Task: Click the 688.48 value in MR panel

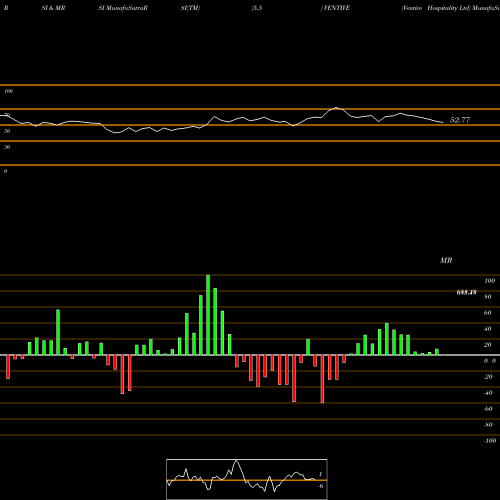Action: [x=466, y=293]
